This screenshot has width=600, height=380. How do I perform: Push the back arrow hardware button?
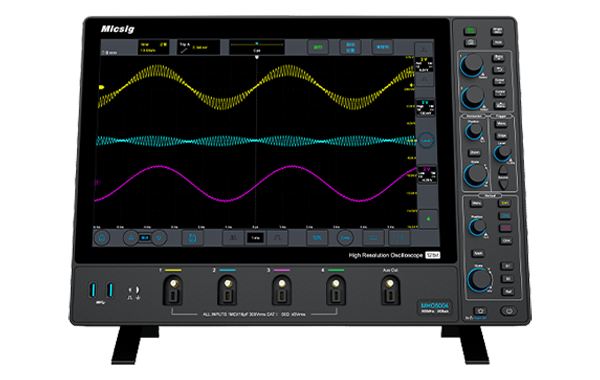point(499,69)
